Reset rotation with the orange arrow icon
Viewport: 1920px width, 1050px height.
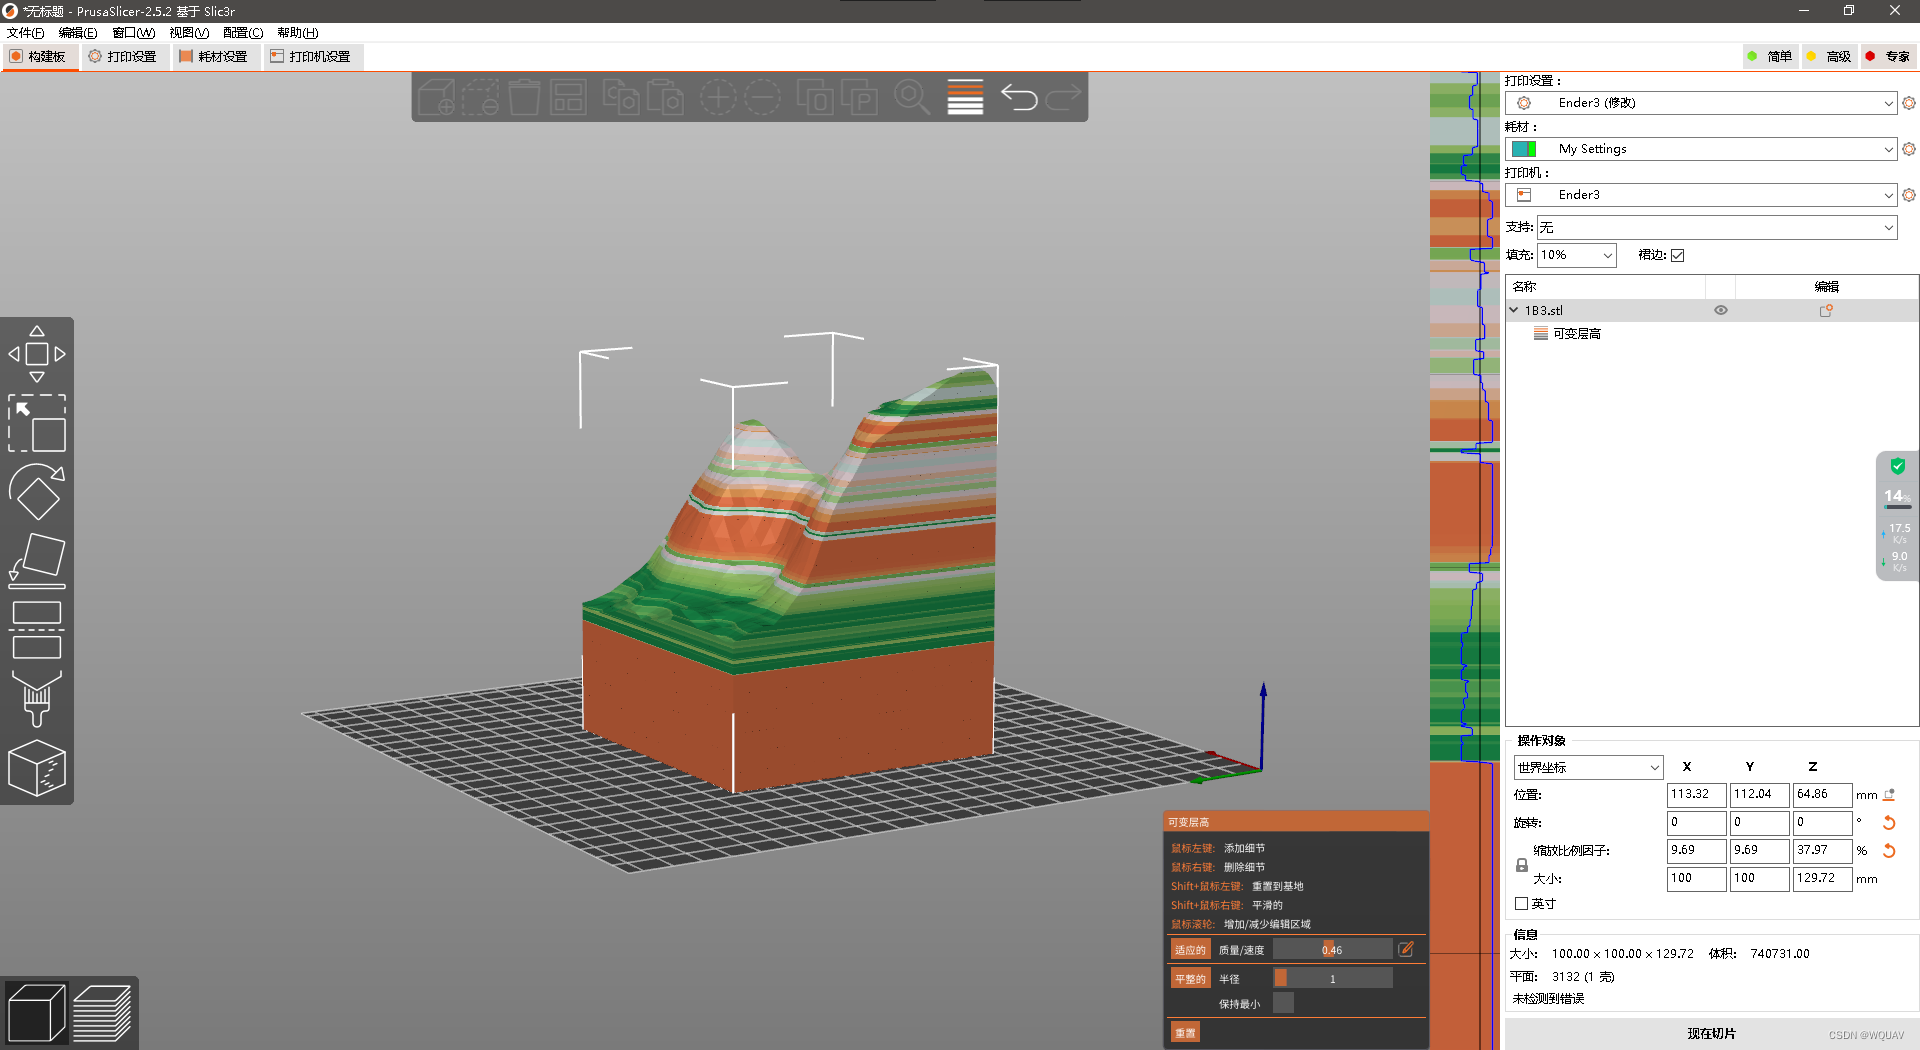[1889, 823]
